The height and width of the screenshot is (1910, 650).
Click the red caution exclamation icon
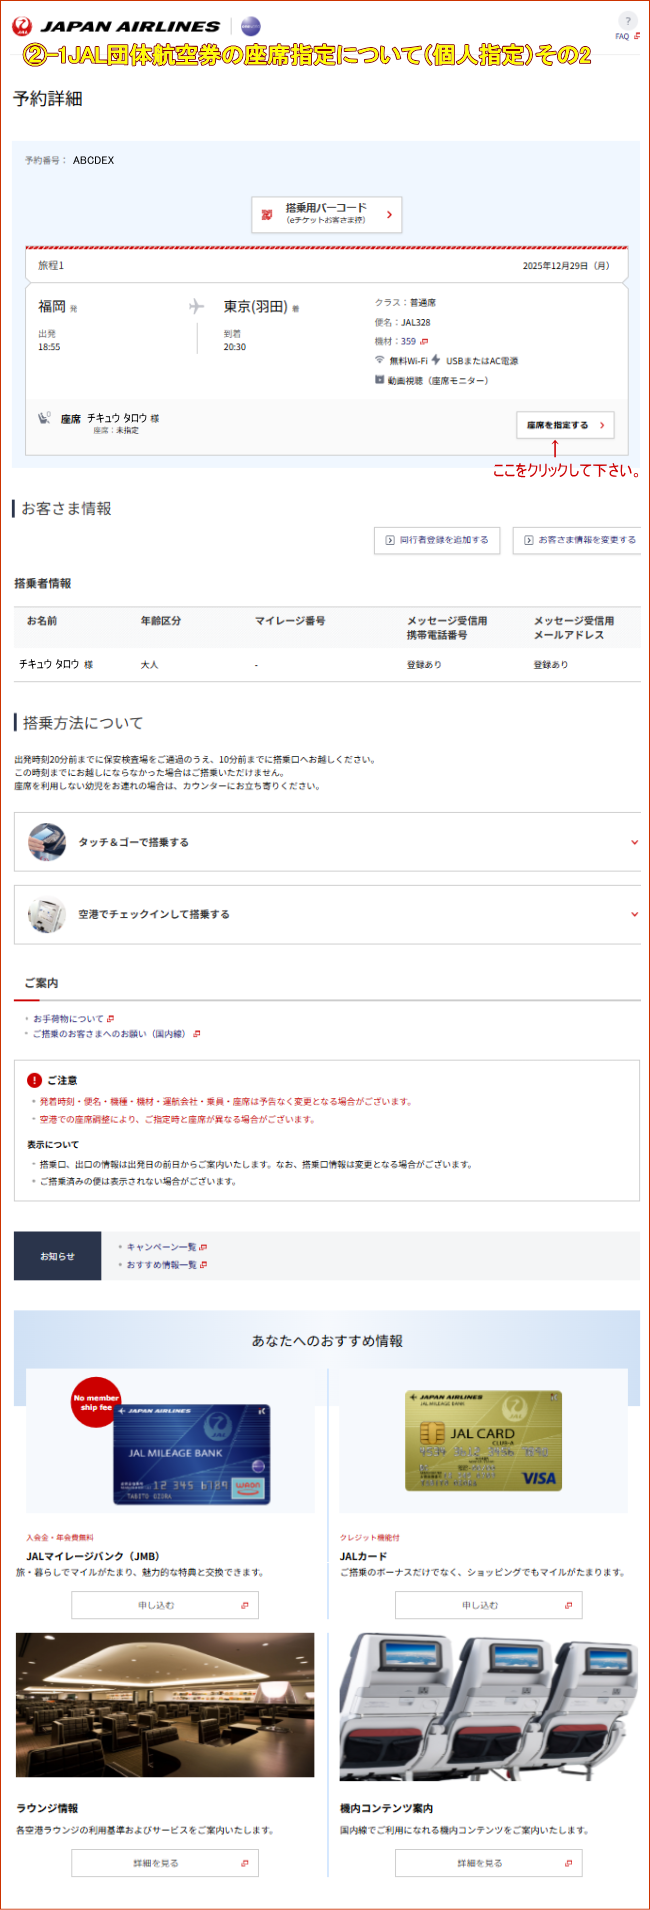[35, 1080]
